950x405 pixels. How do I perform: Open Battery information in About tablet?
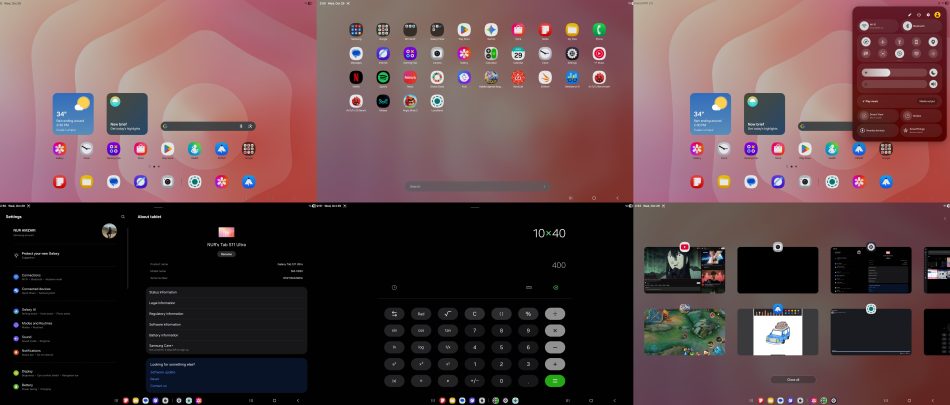(x=226, y=335)
